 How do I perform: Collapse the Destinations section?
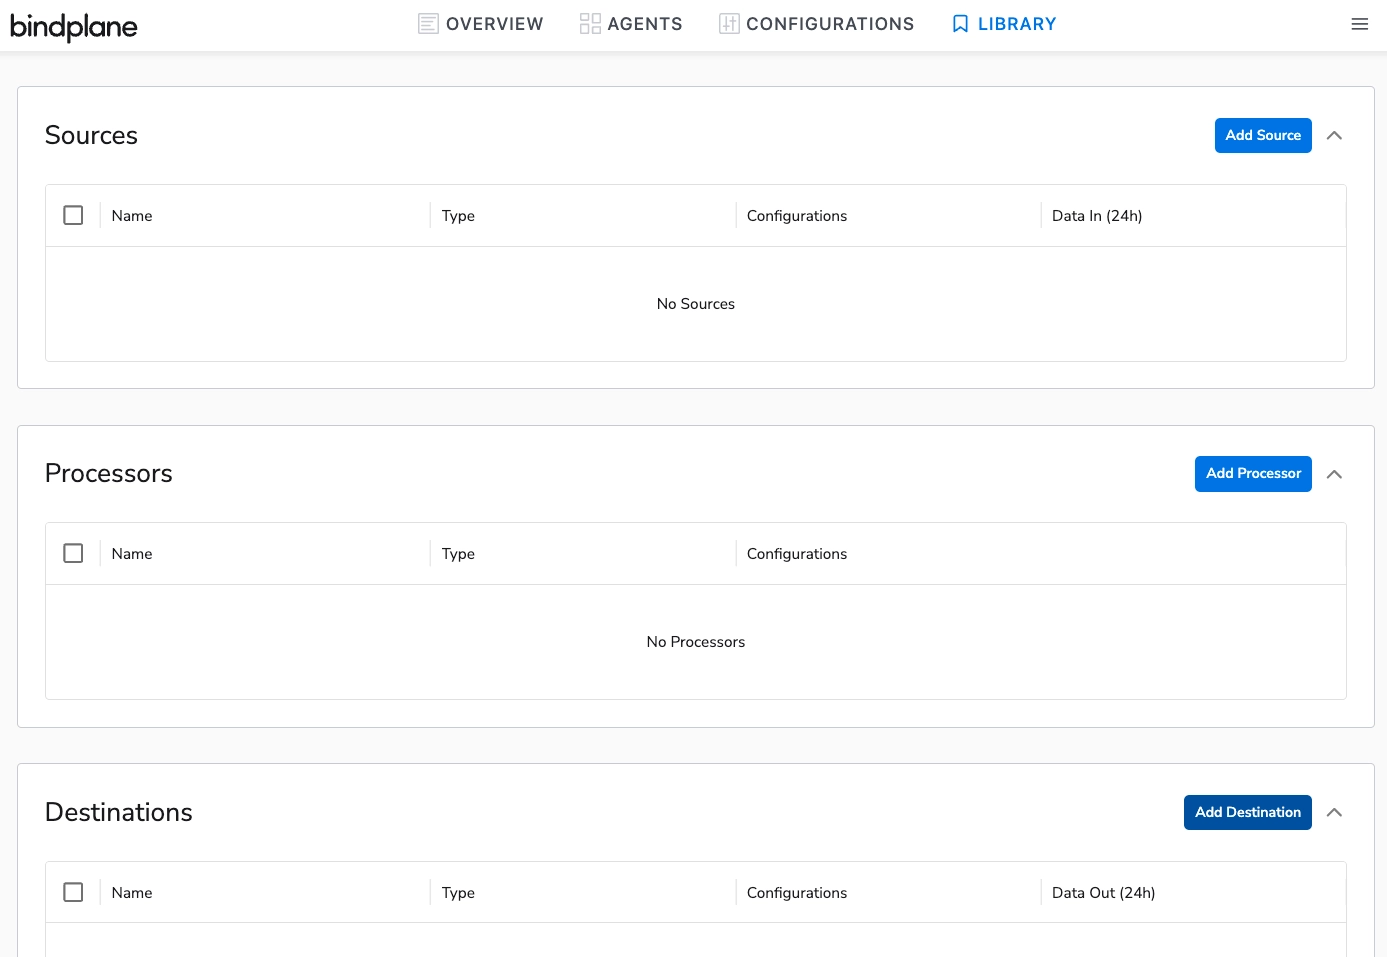pos(1334,812)
